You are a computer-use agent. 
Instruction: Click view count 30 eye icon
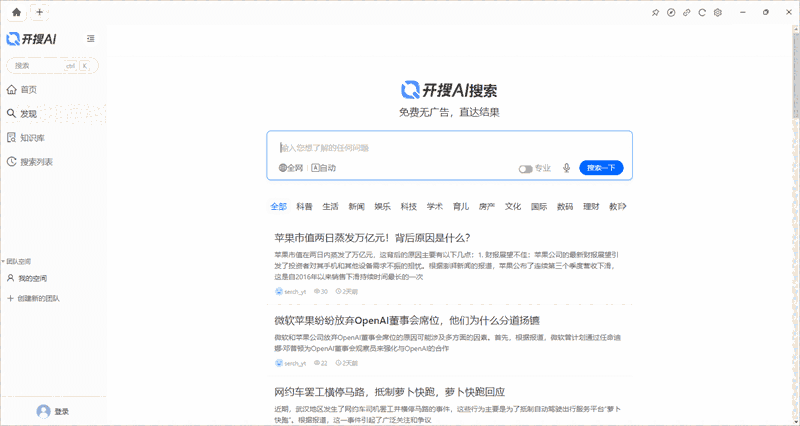(x=317, y=291)
